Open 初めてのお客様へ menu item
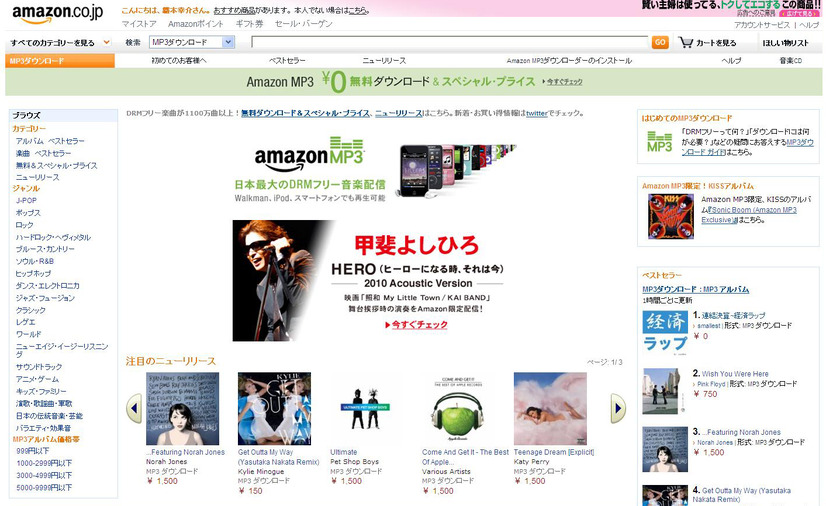 [x=179, y=61]
